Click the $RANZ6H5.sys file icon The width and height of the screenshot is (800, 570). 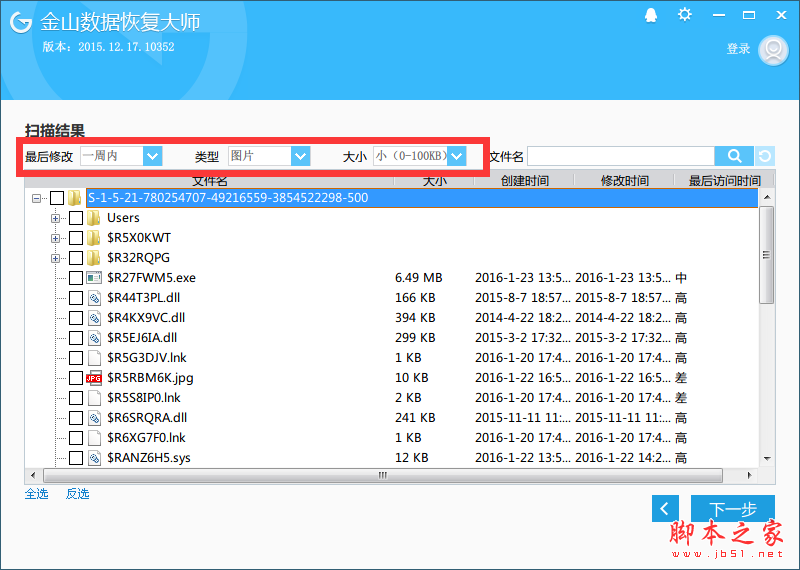(94, 458)
